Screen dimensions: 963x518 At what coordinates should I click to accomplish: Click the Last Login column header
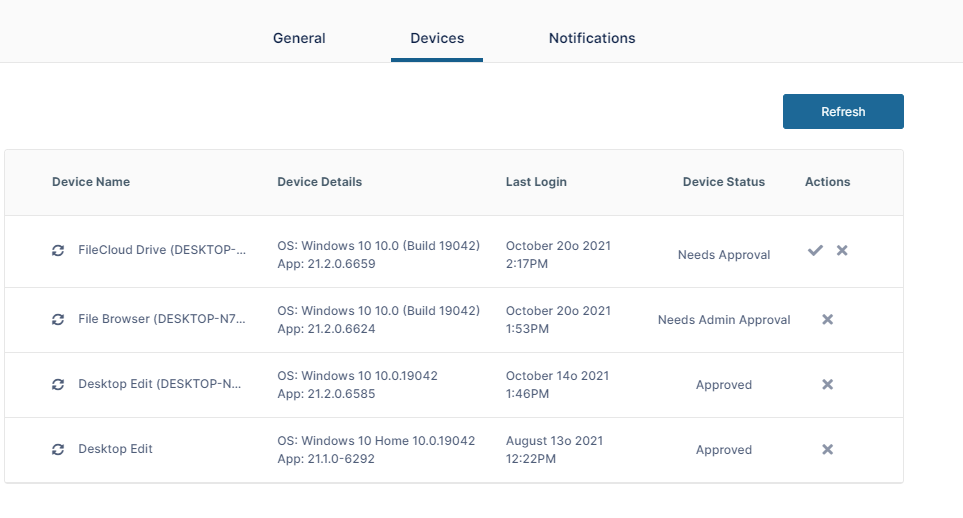536,182
